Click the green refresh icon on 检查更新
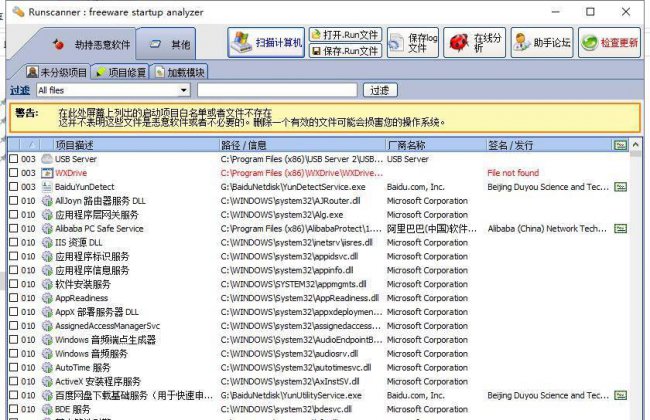650x420 pixels. 589,42
